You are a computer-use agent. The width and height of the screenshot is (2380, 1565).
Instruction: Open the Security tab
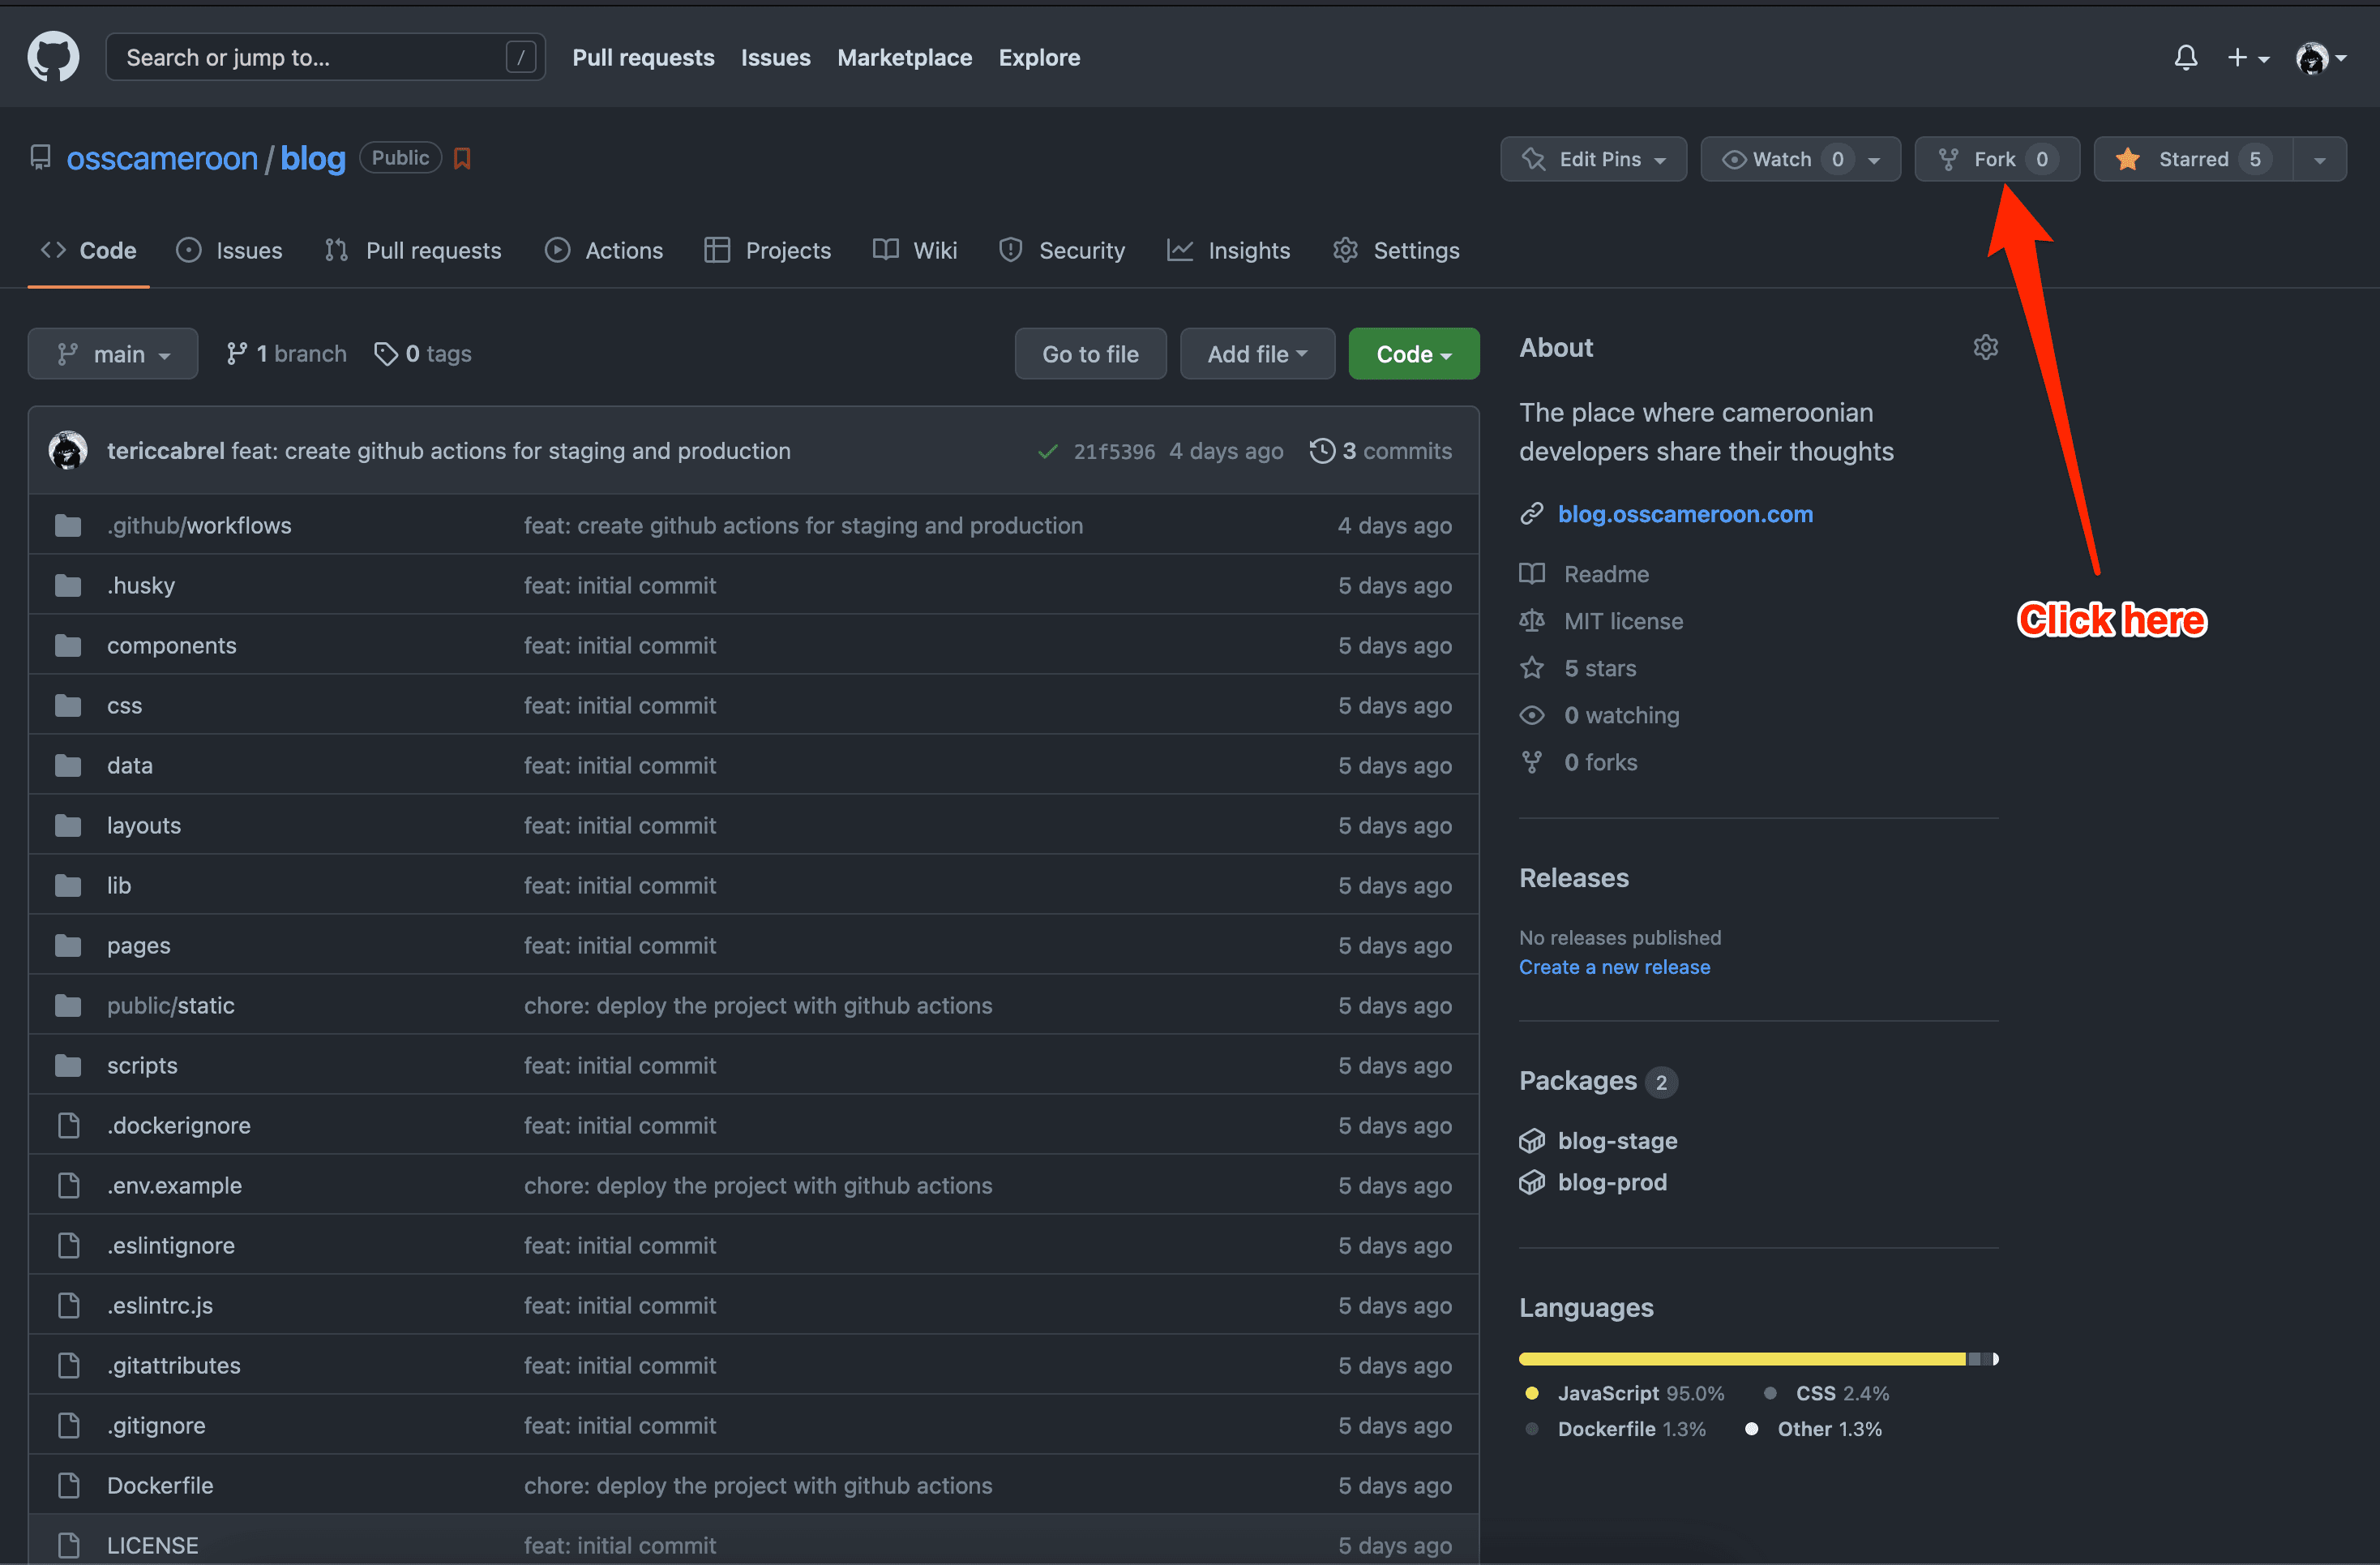tap(1062, 250)
